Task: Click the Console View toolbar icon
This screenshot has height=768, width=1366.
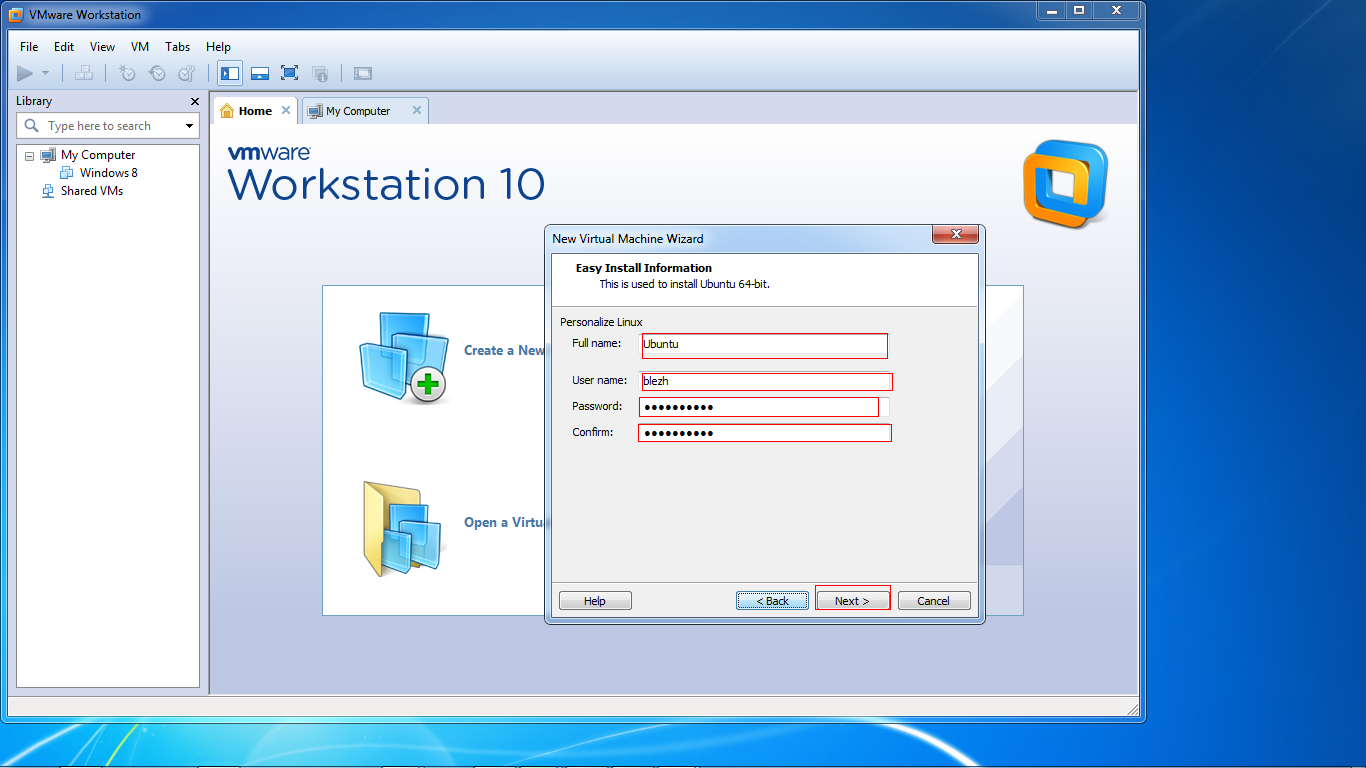Action: pyautogui.click(x=362, y=72)
